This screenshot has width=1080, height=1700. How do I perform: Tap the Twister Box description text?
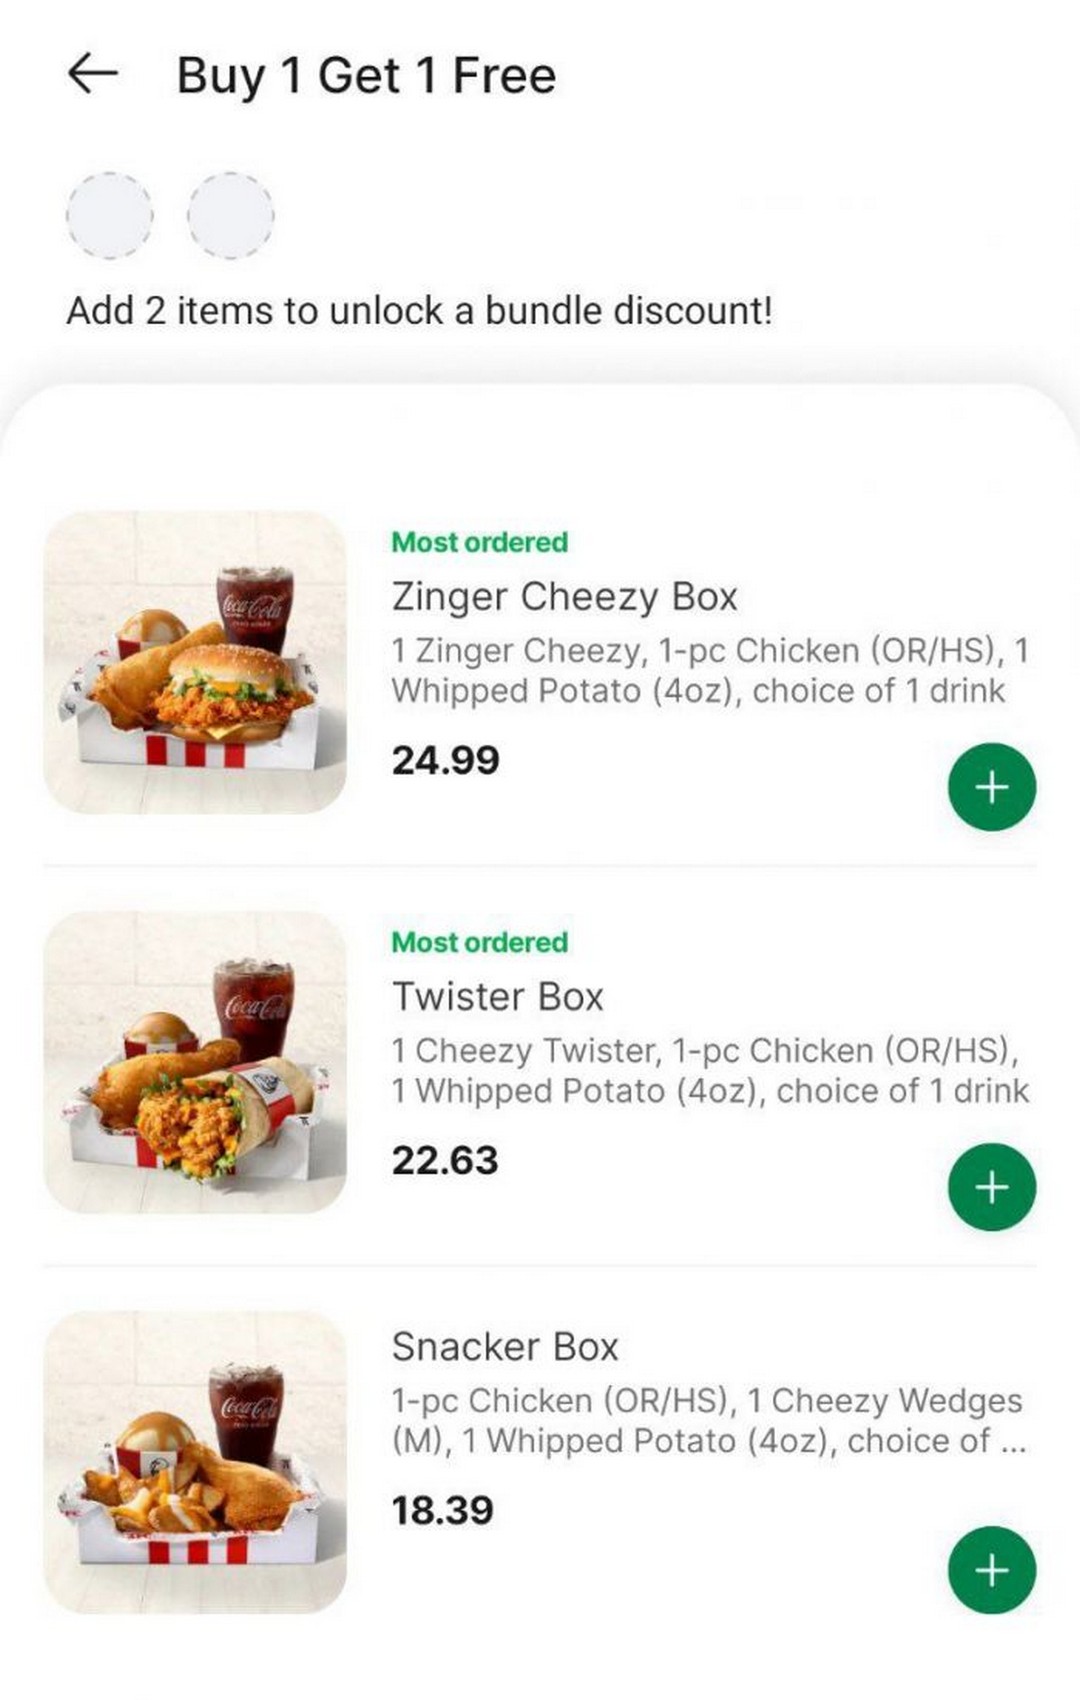point(708,1070)
